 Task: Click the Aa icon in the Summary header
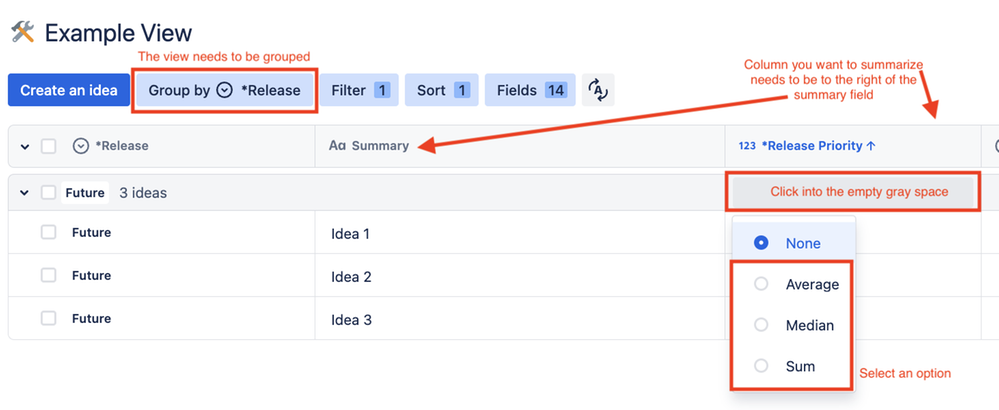coord(337,146)
